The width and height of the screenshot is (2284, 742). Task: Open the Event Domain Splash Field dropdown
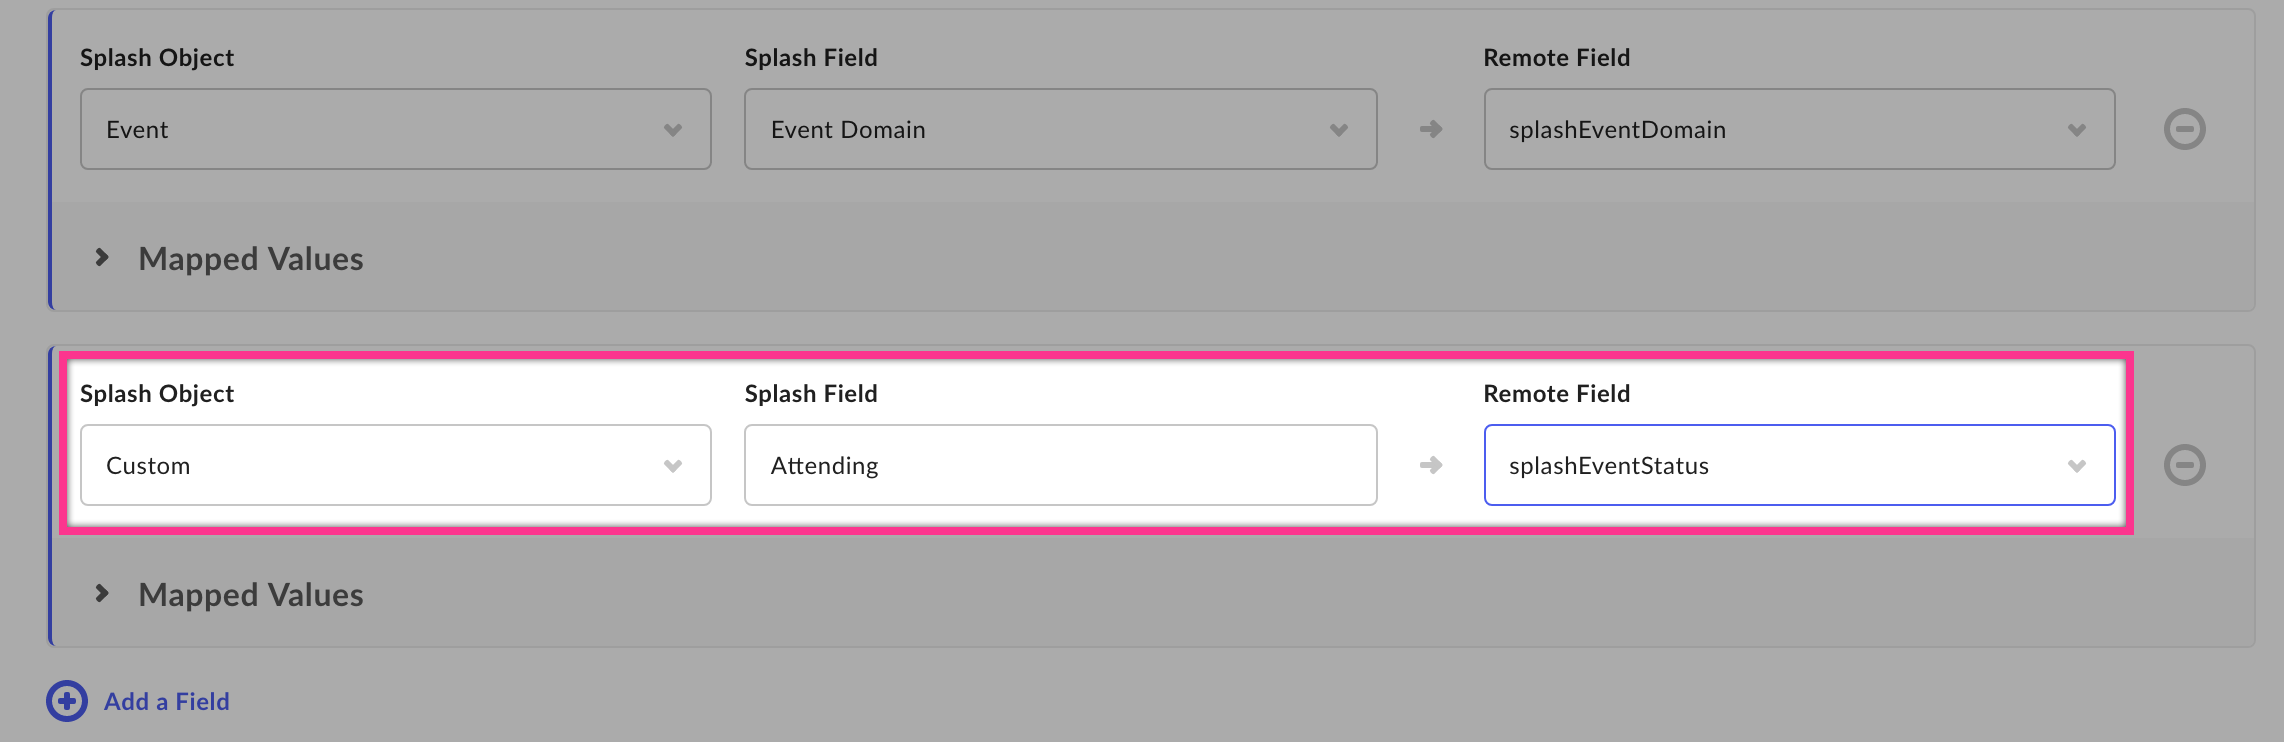coord(1061,129)
